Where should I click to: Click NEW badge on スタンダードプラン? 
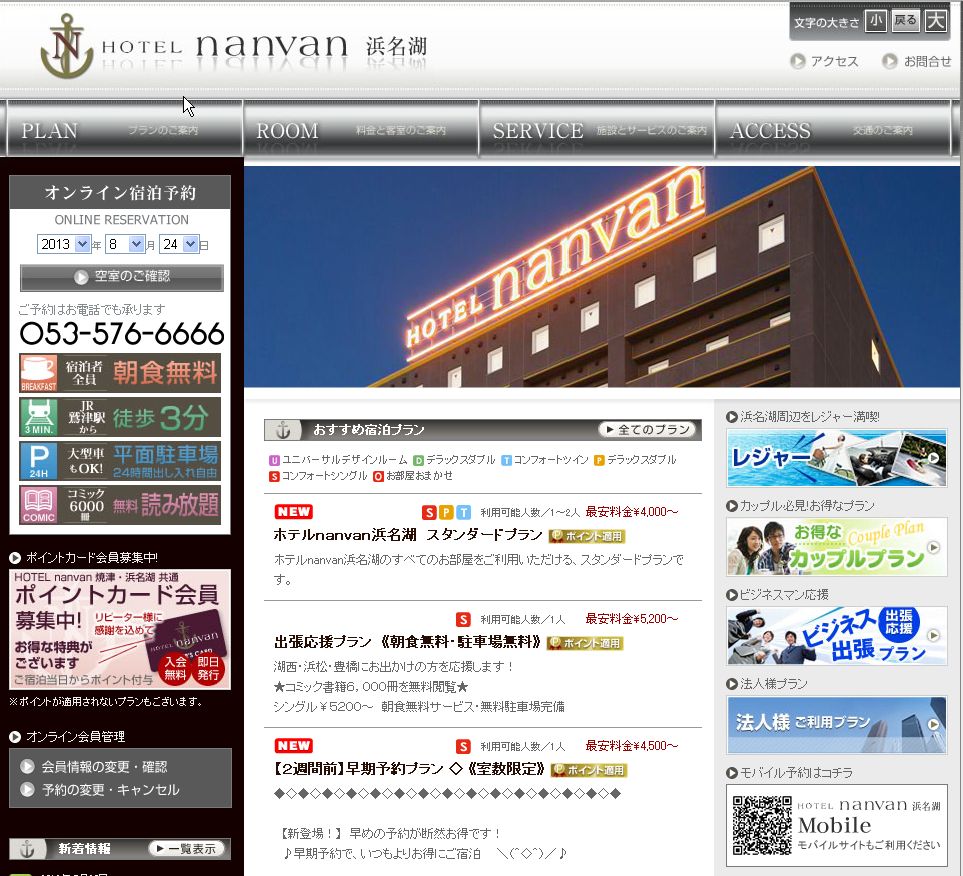[294, 511]
